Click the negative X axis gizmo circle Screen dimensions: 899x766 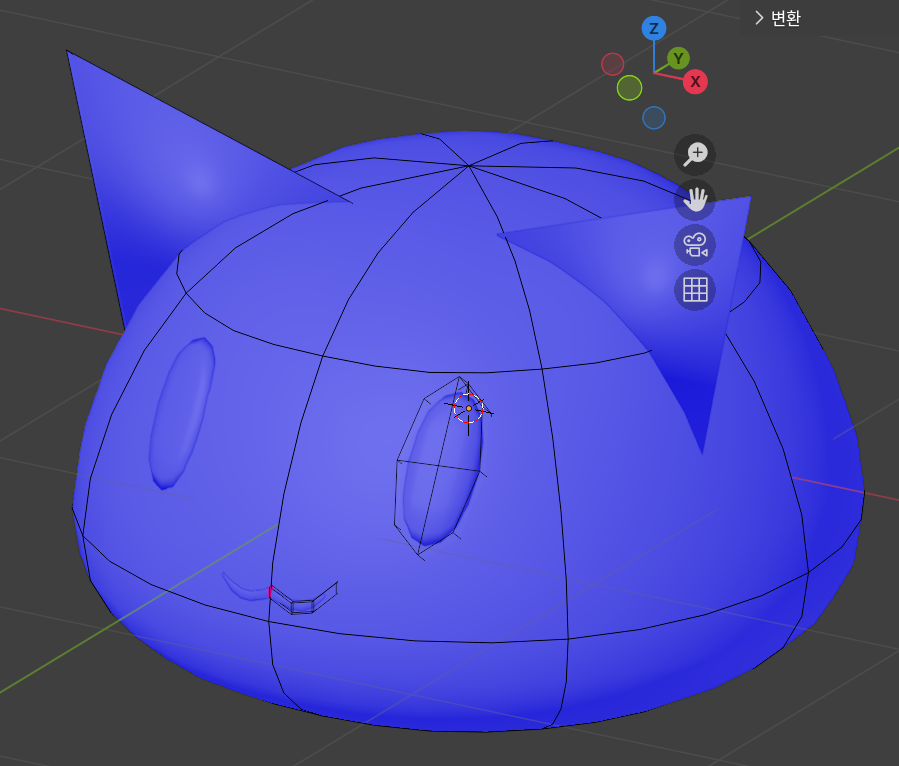(x=612, y=64)
